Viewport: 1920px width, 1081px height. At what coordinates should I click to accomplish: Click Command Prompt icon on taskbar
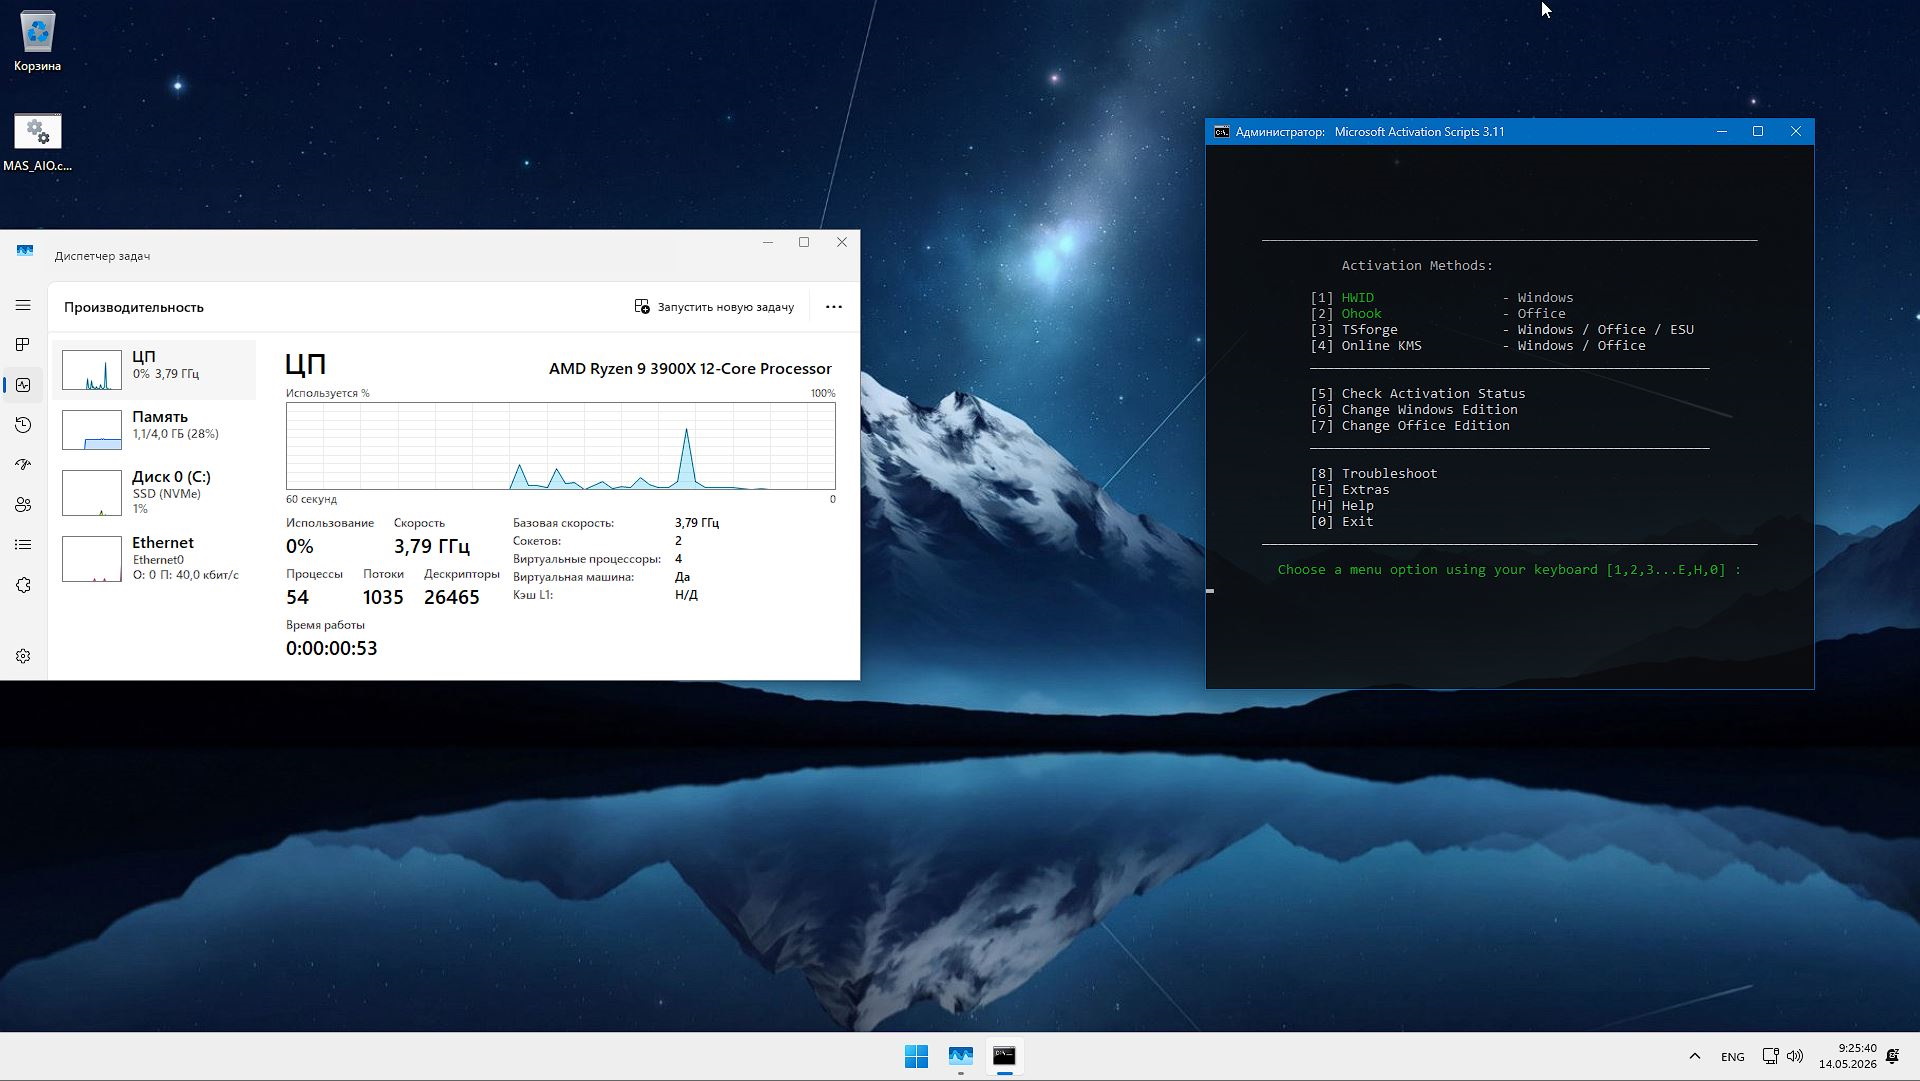[1004, 1056]
